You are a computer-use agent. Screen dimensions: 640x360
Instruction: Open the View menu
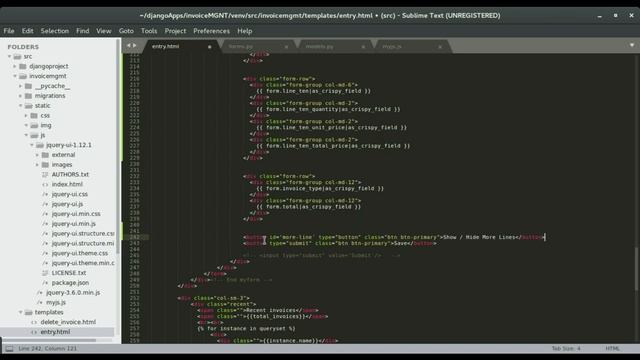(104, 31)
